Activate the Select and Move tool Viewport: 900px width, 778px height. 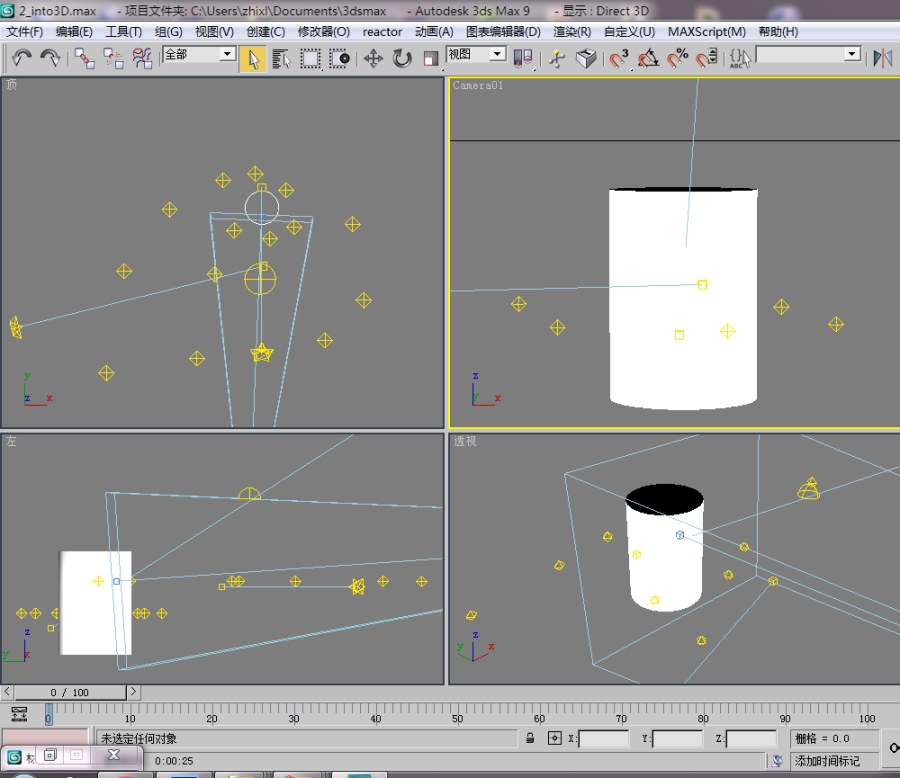click(373, 58)
